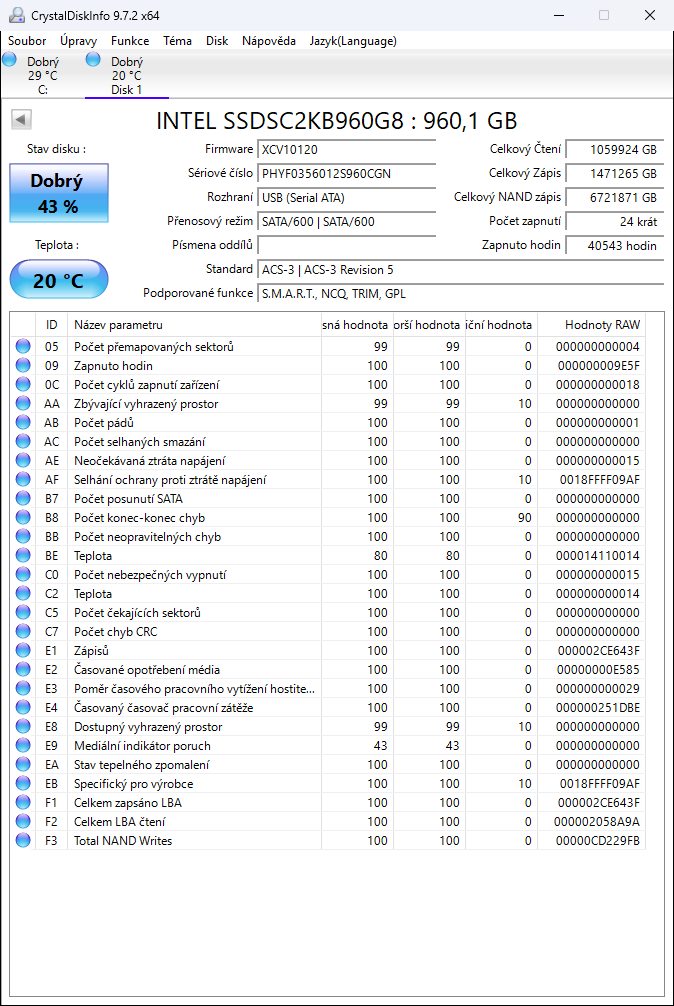
Task: Click the Dobrý 43 % health status button
Action: tap(59, 193)
